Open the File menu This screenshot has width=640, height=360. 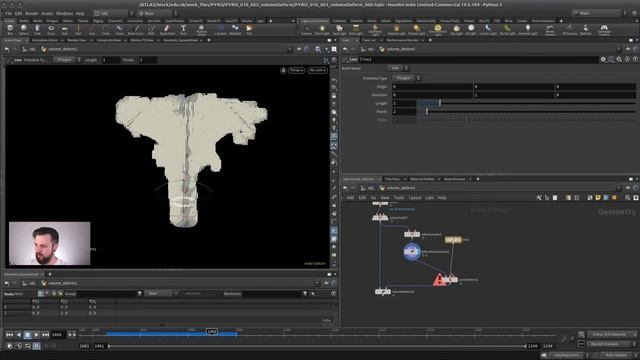point(8,13)
